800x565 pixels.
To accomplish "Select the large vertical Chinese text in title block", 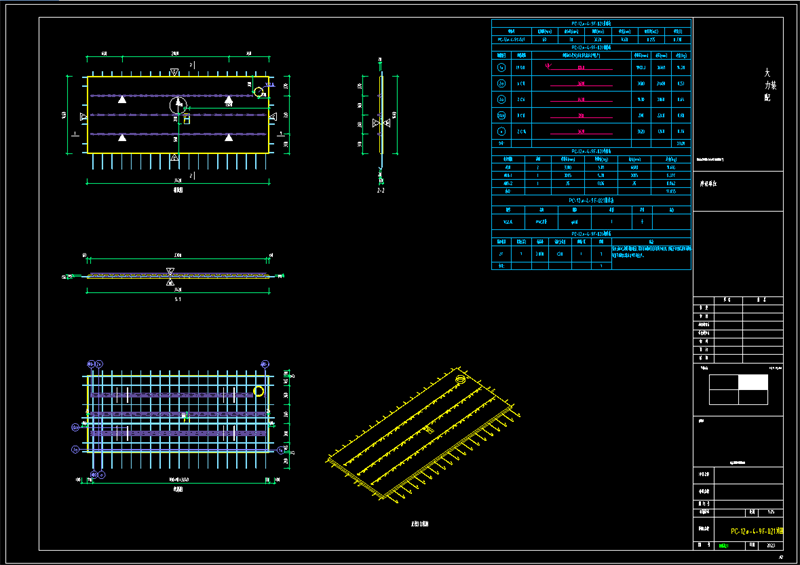I will (x=769, y=85).
